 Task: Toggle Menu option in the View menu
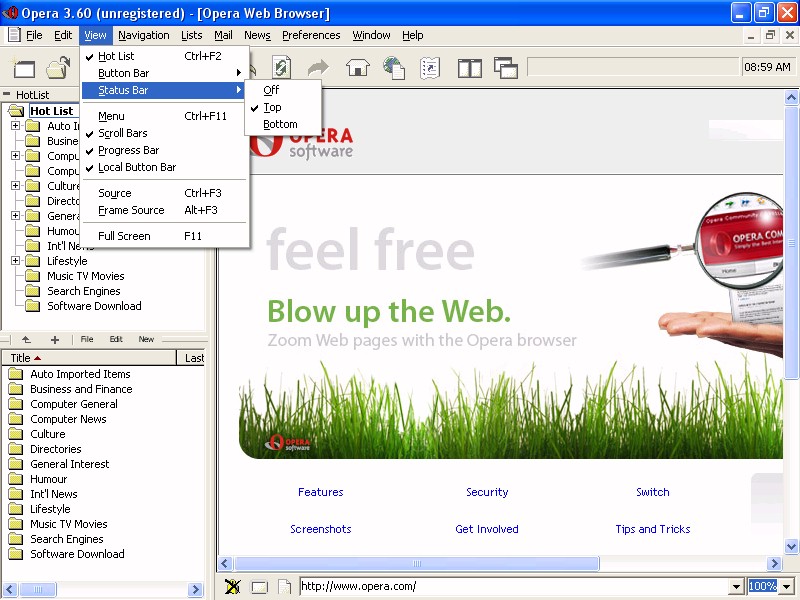[x=163, y=116]
